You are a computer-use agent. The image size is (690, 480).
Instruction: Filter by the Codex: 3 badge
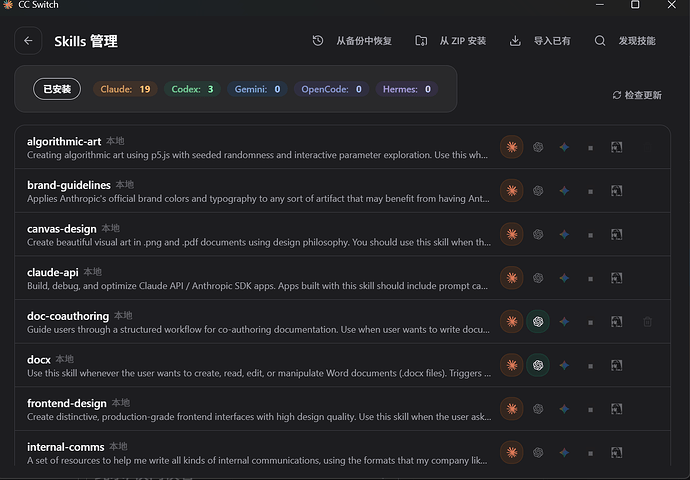coord(192,89)
